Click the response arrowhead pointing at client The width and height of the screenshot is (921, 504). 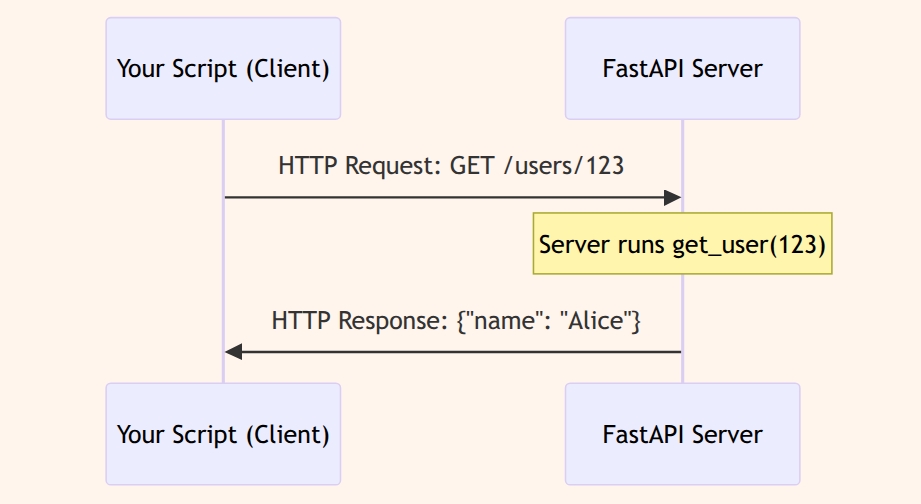[234, 352]
